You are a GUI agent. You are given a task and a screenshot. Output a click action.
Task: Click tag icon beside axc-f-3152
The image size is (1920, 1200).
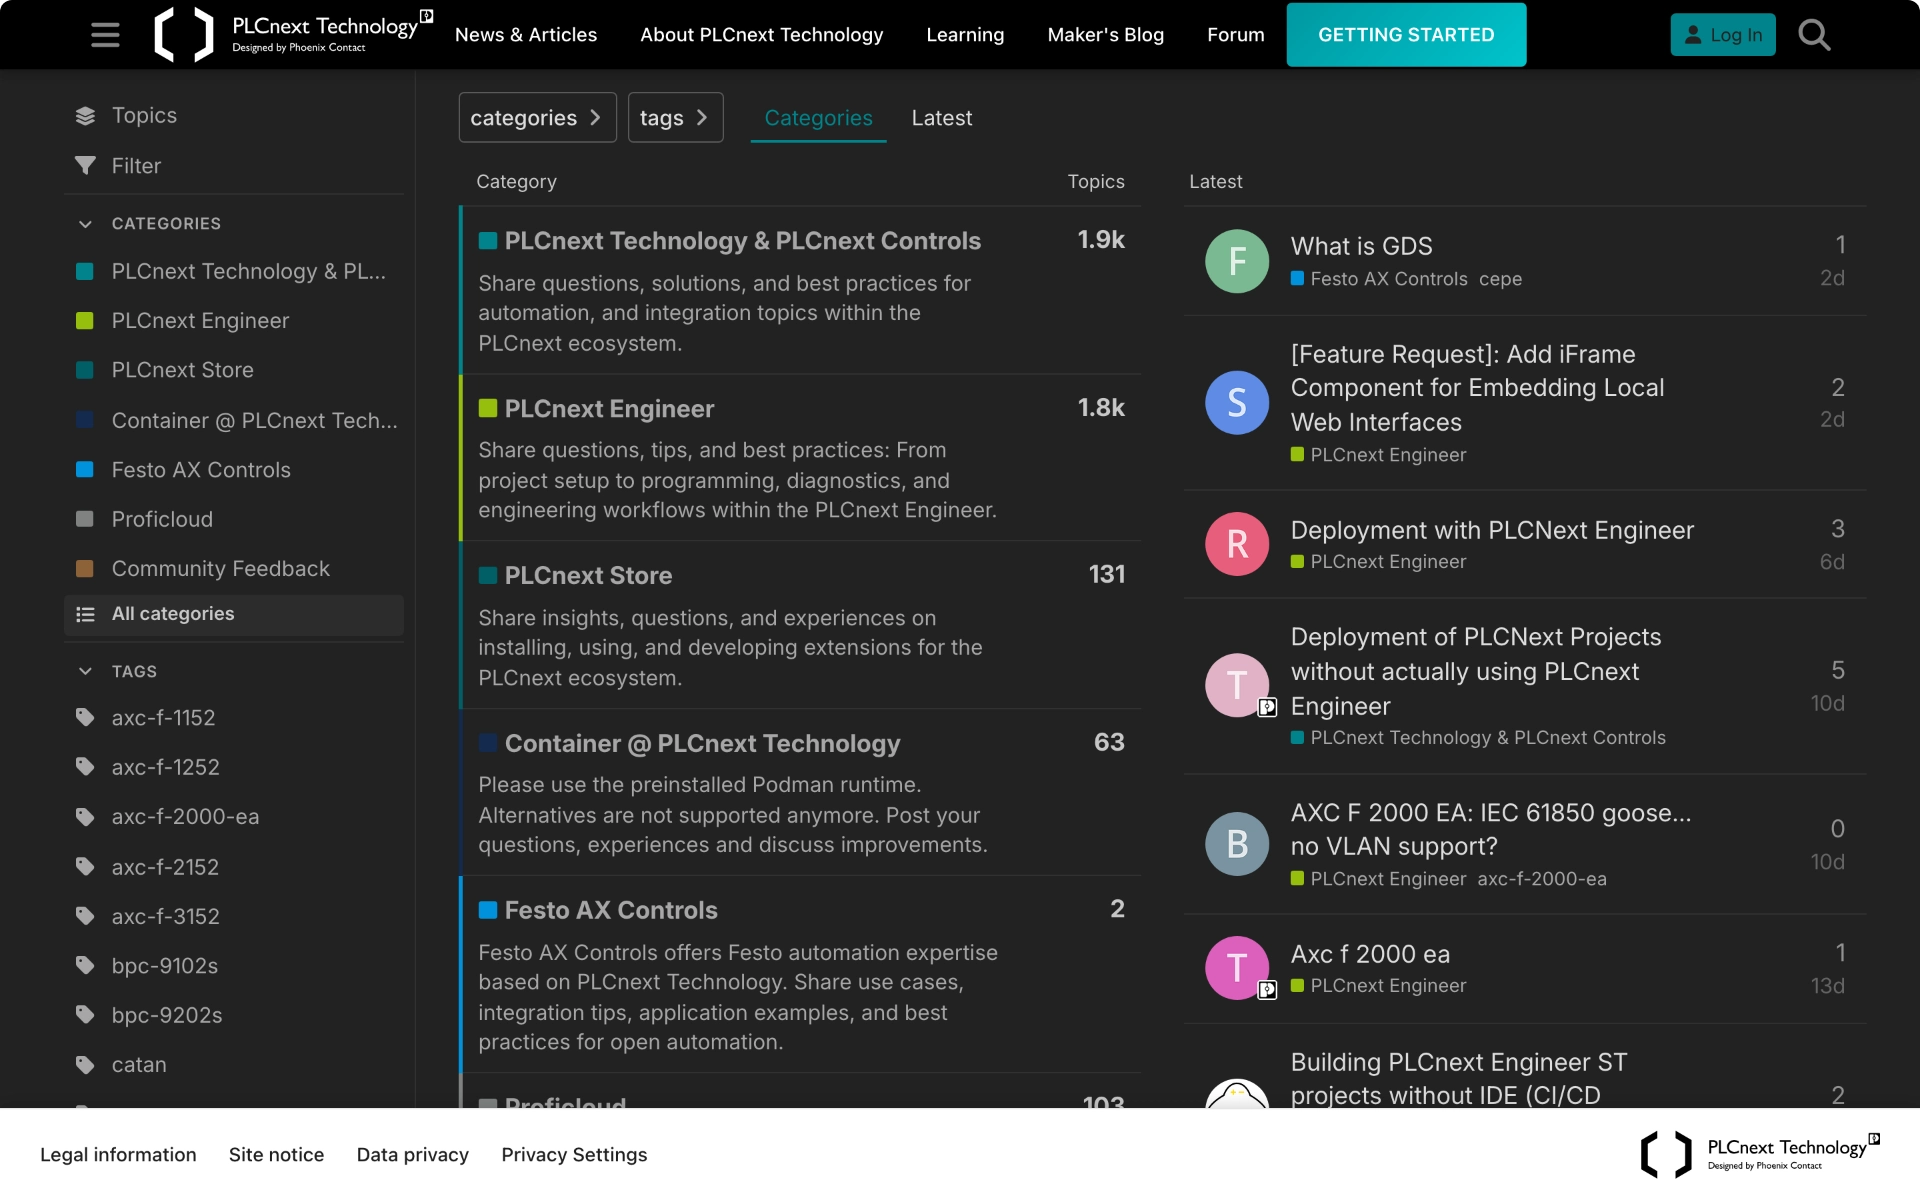tap(85, 916)
